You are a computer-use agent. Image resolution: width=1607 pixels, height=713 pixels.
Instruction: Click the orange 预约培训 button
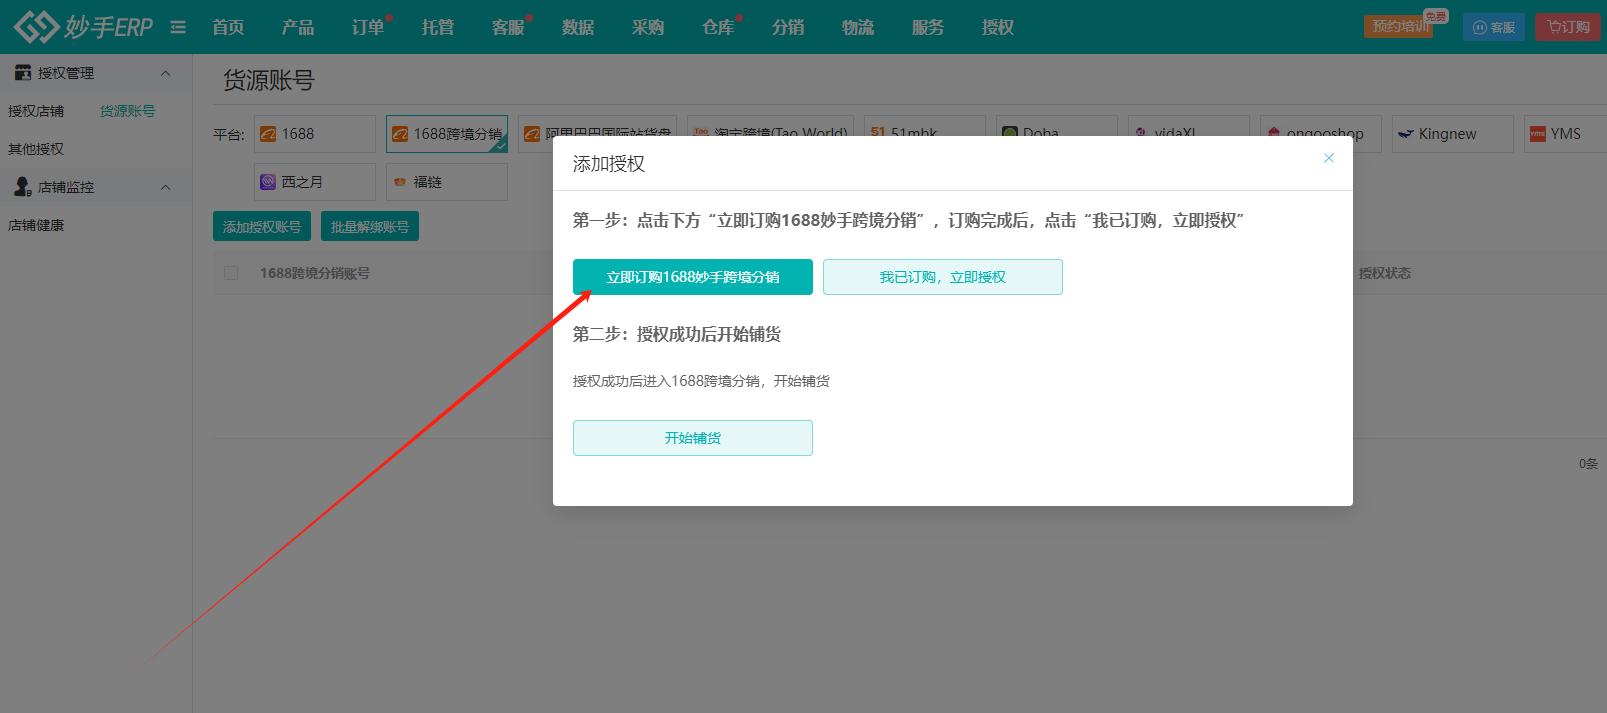1399,26
